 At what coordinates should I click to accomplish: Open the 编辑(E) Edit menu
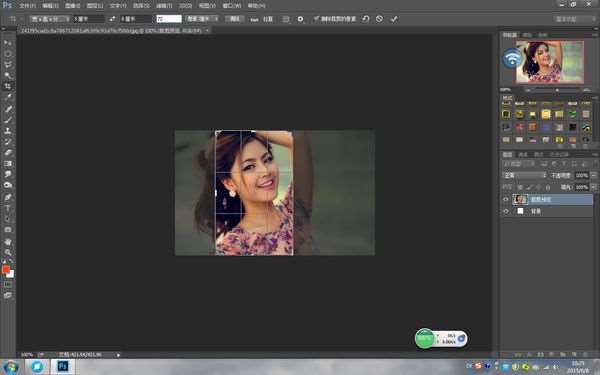click(51, 6)
